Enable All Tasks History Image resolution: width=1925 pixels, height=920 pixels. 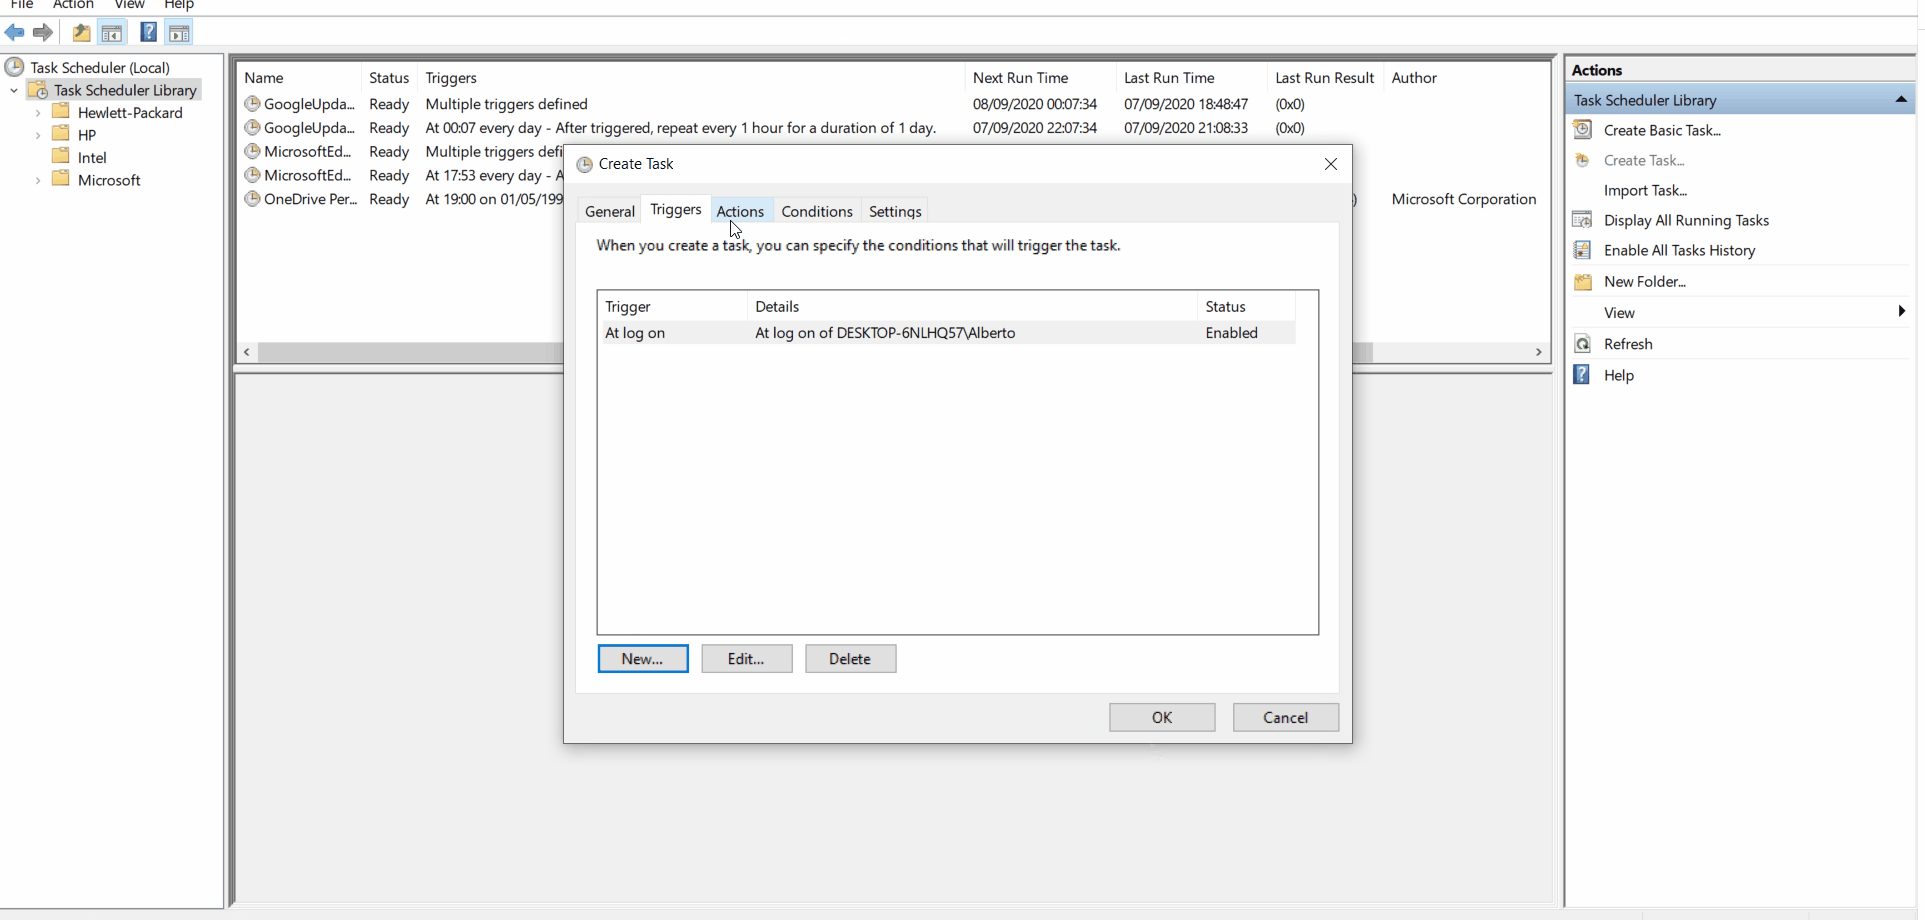coord(1678,250)
